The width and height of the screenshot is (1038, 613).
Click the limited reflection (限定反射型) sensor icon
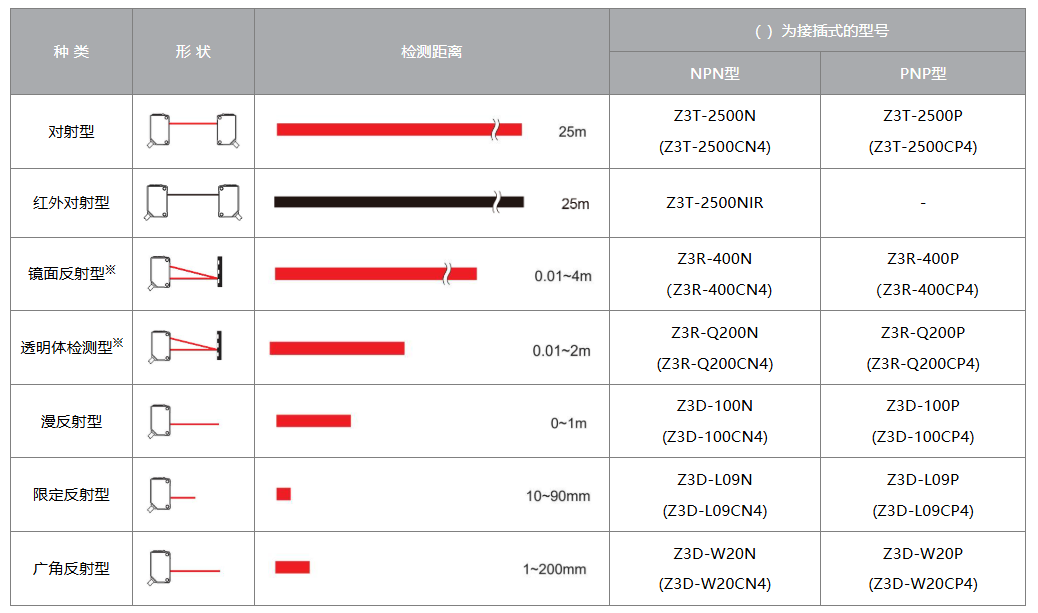172,495
